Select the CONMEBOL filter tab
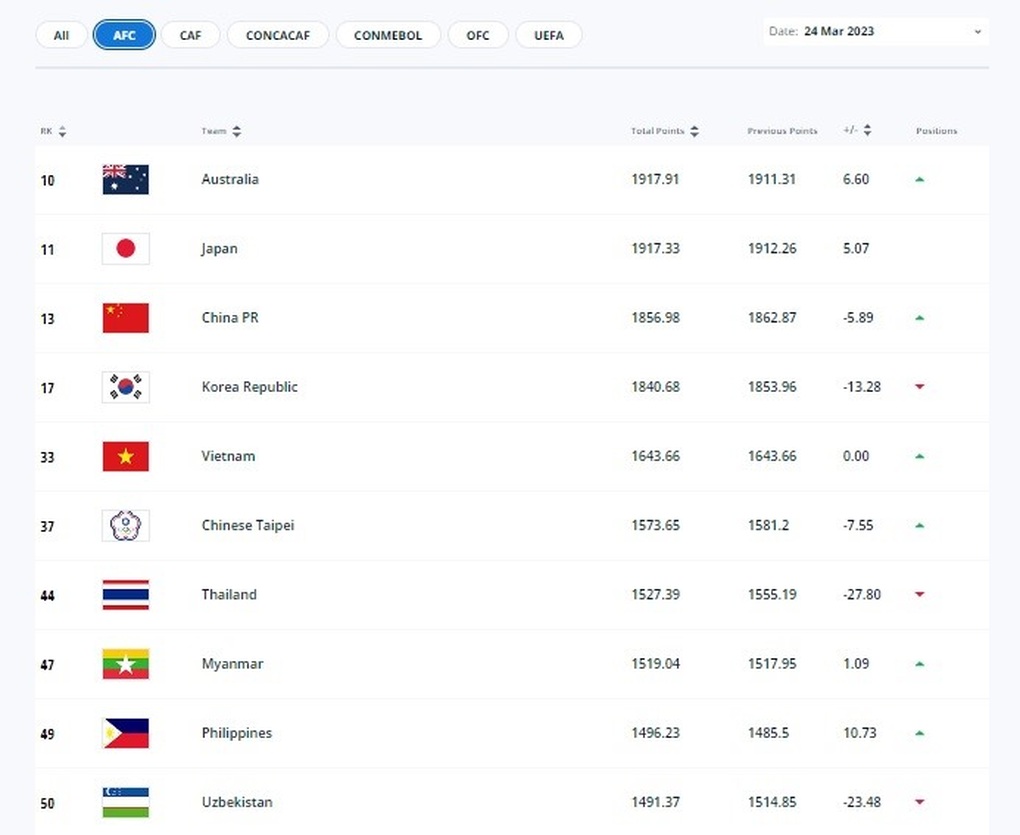Image resolution: width=1020 pixels, height=835 pixels. tap(388, 35)
